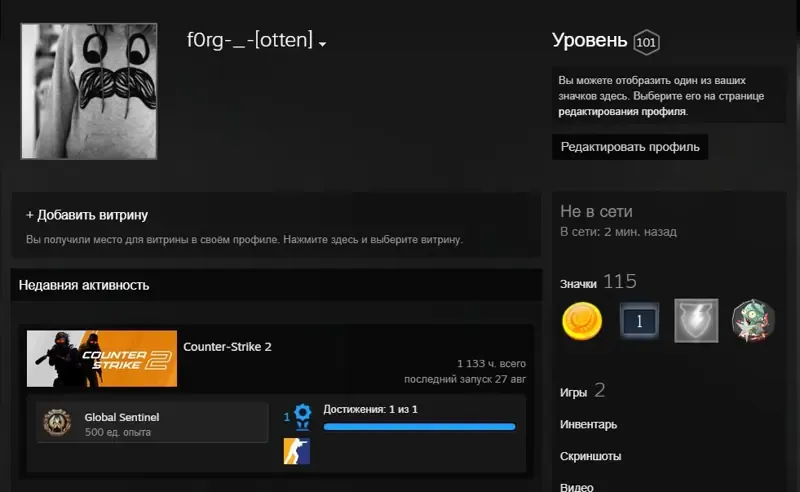The height and width of the screenshot is (492, 800).
Task: Click the Не в сети status
Action: point(596,211)
